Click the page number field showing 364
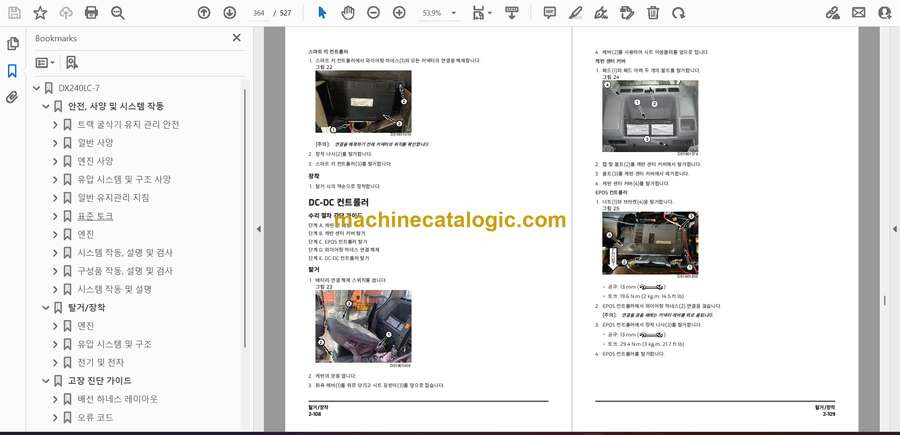The width and height of the screenshot is (900, 435). [x=258, y=13]
